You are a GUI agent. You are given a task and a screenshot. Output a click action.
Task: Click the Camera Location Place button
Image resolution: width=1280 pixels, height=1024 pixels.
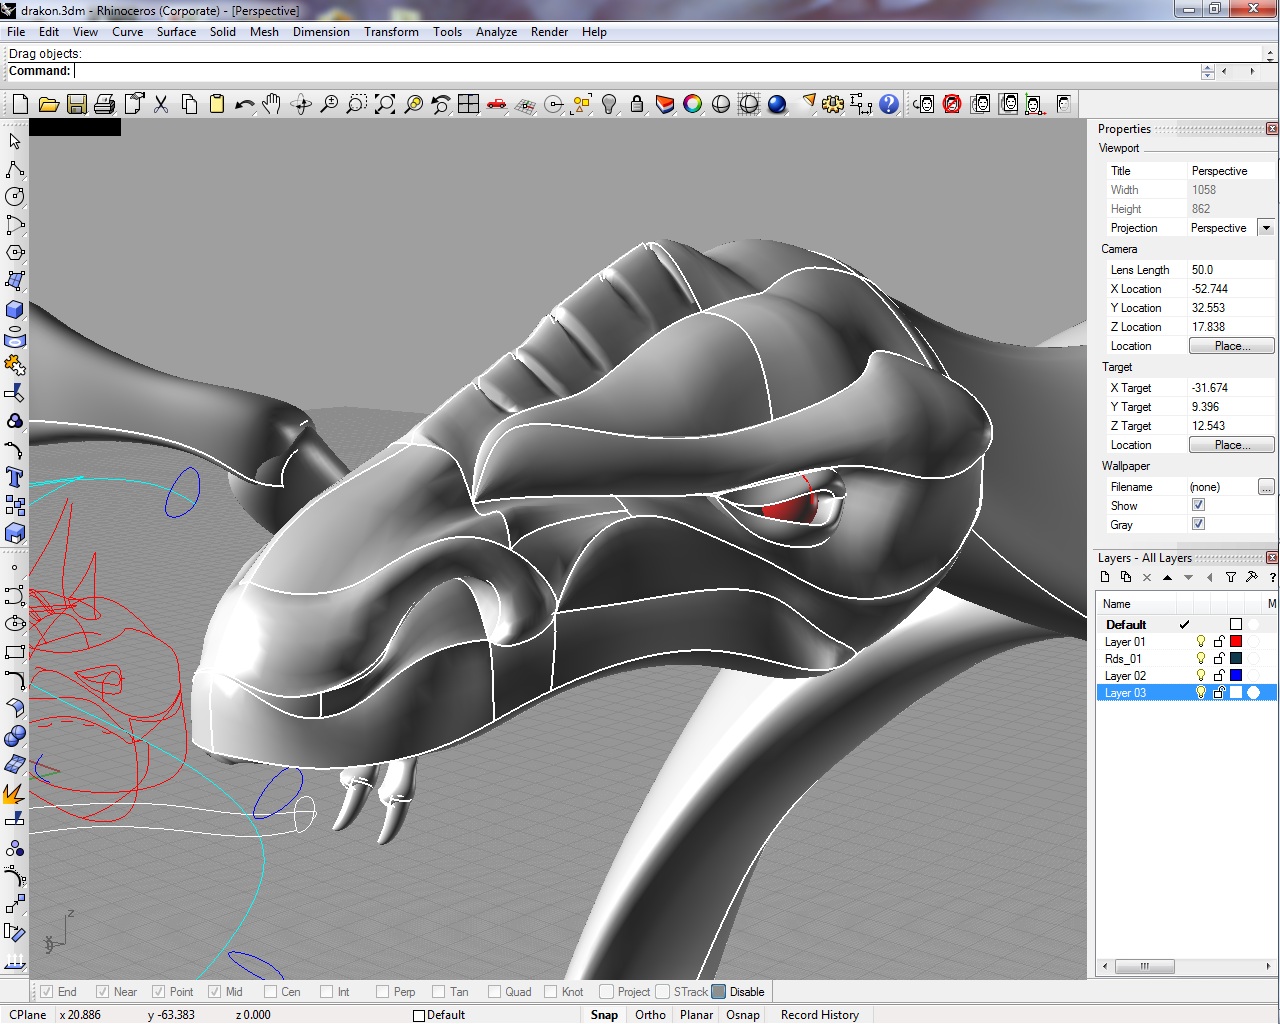(1231, 346)
